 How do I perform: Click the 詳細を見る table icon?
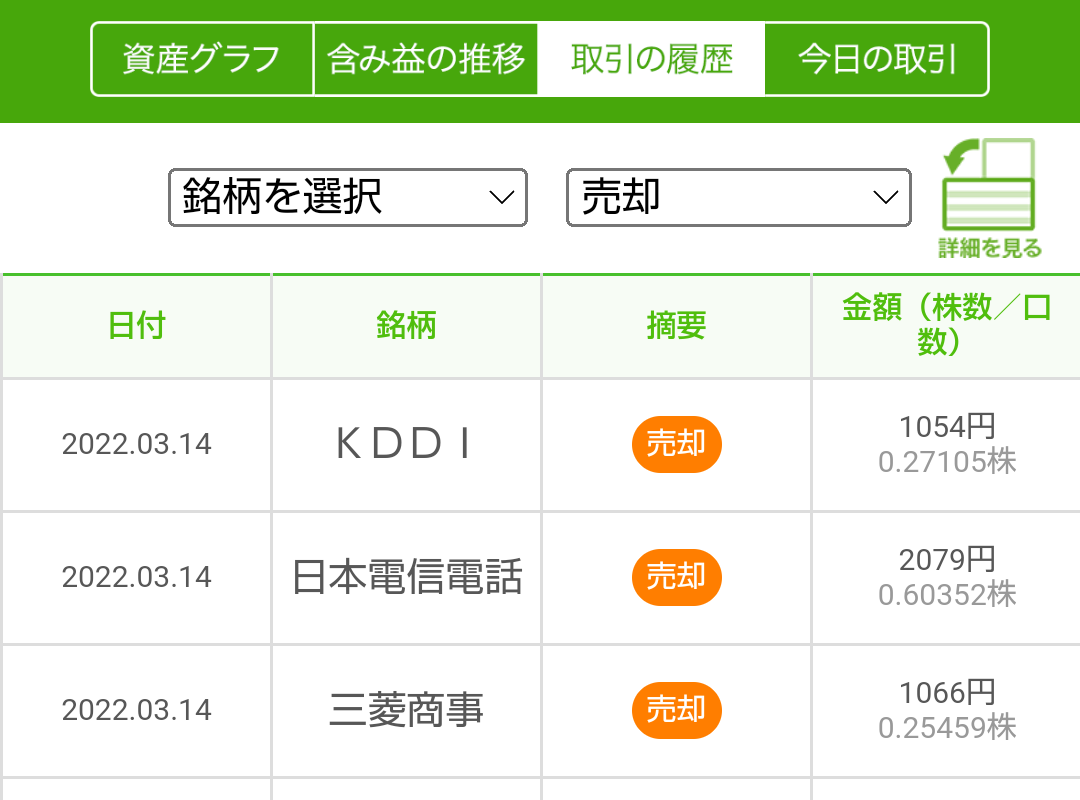coord(989,198)
